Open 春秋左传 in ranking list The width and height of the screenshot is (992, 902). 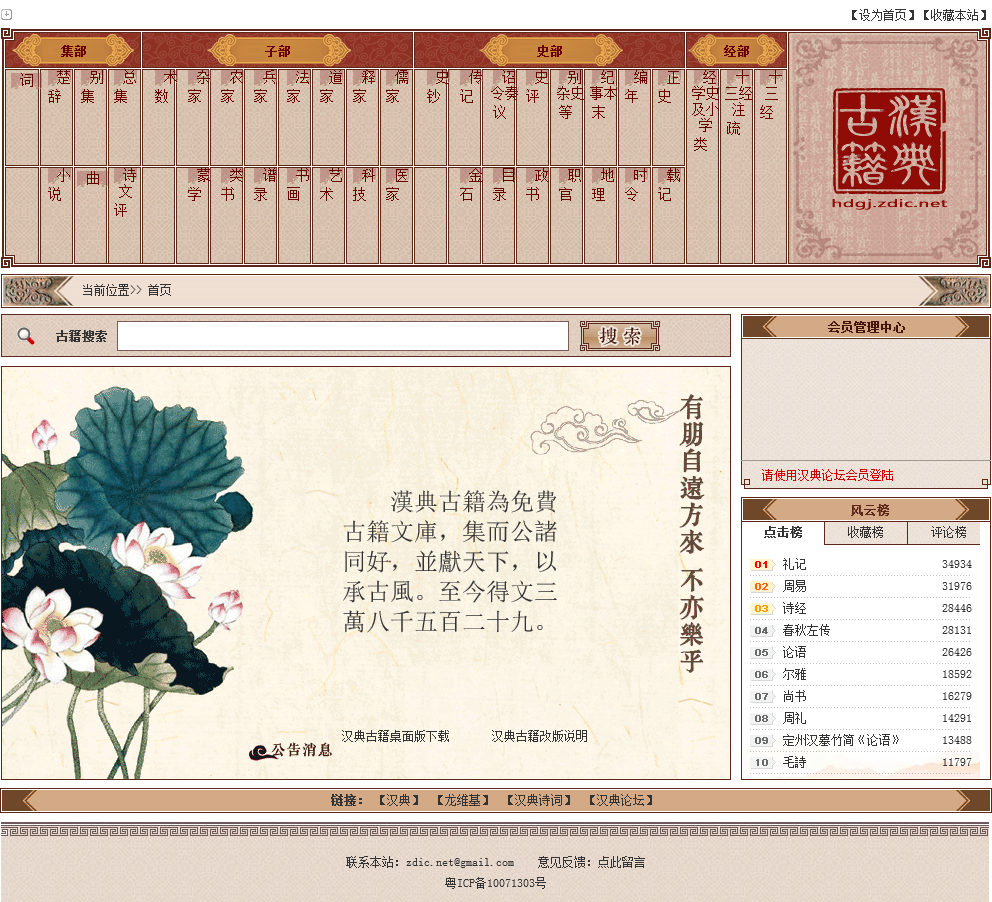point(806,630)
